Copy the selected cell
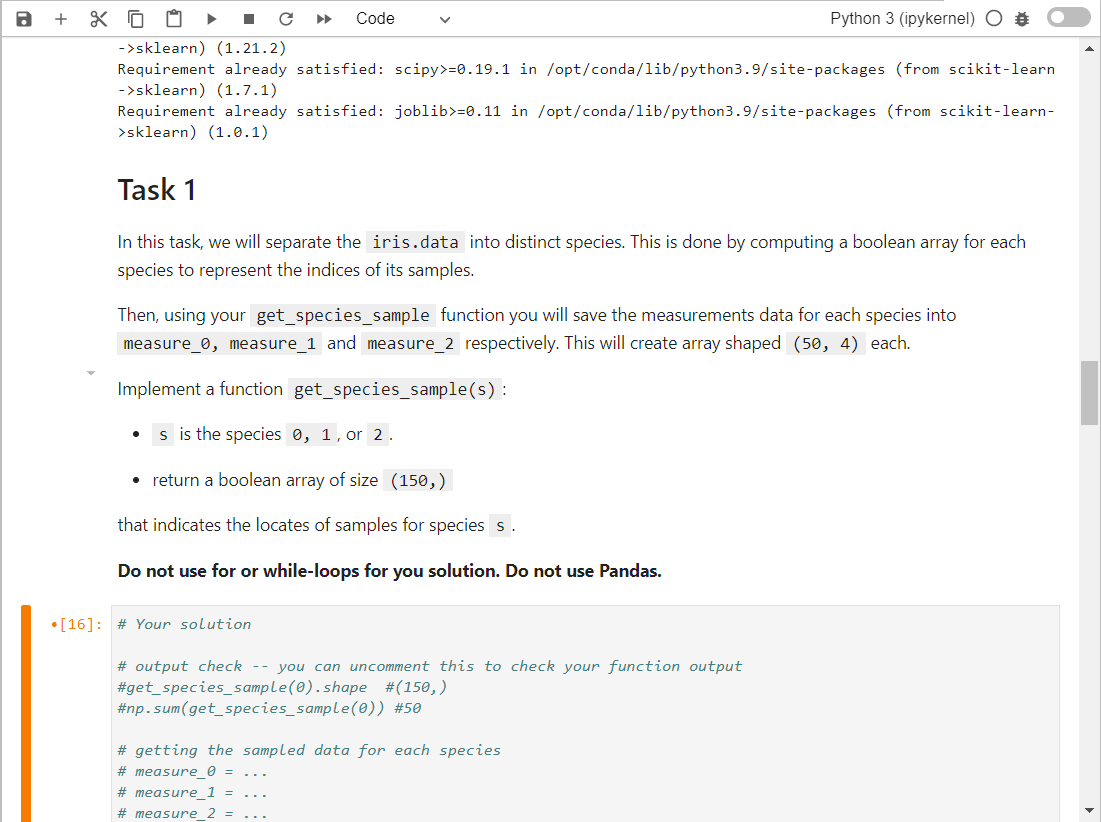This screenshot has height=822, width=1101. [x=136, y=19]
